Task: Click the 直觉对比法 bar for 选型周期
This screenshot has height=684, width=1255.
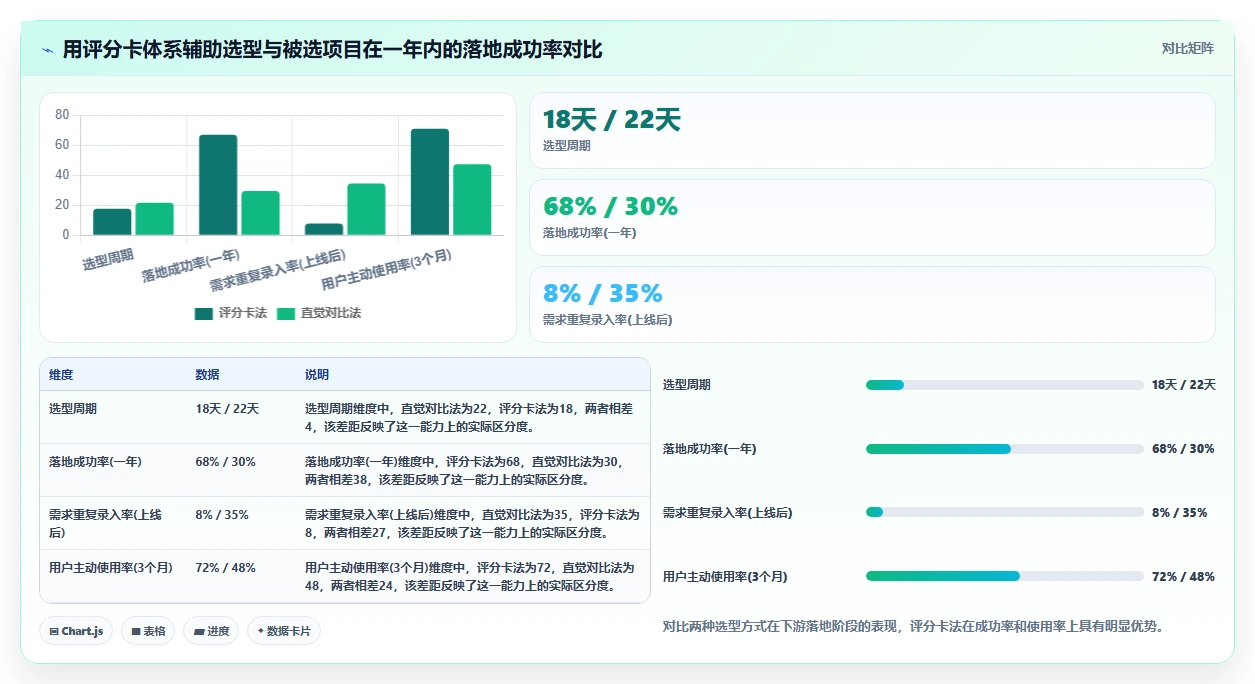Action: [154, 219]
